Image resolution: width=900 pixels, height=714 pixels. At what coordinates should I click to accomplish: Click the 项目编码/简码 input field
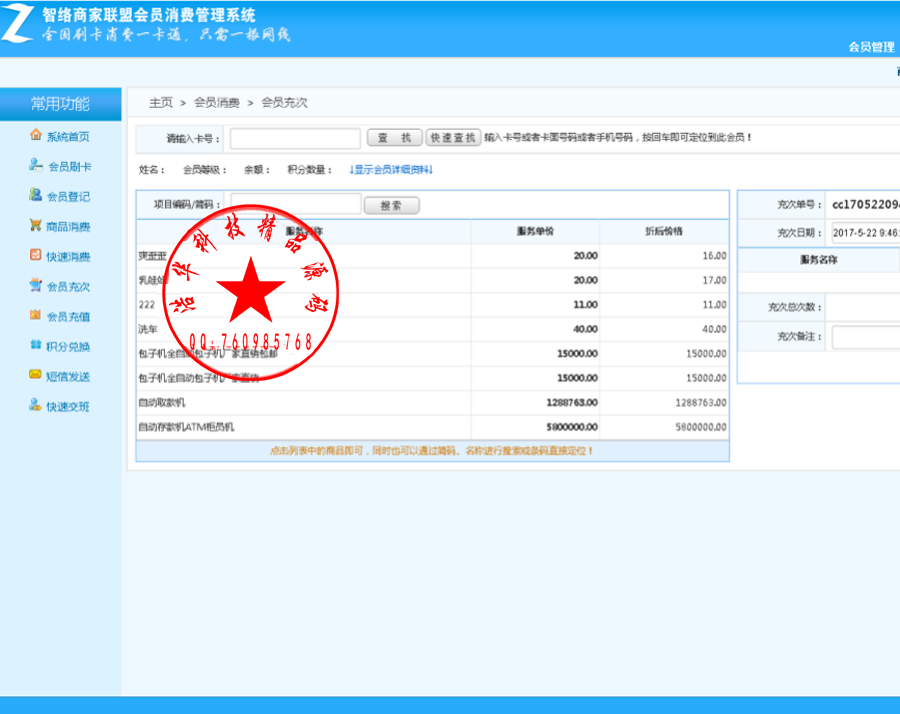point(296,204)
